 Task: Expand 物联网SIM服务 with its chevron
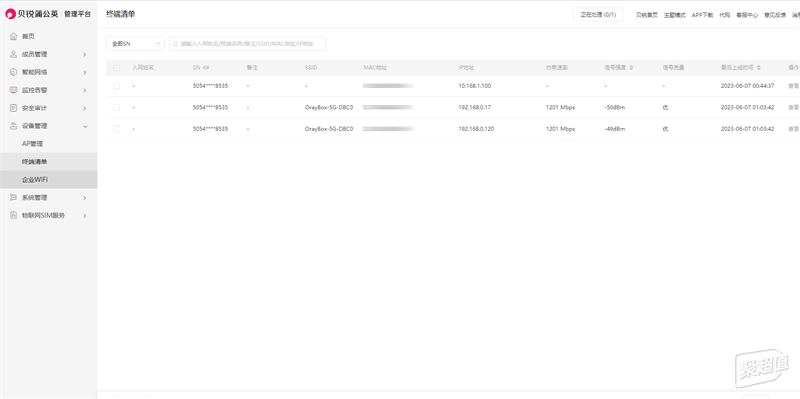(x=85, y=215)
